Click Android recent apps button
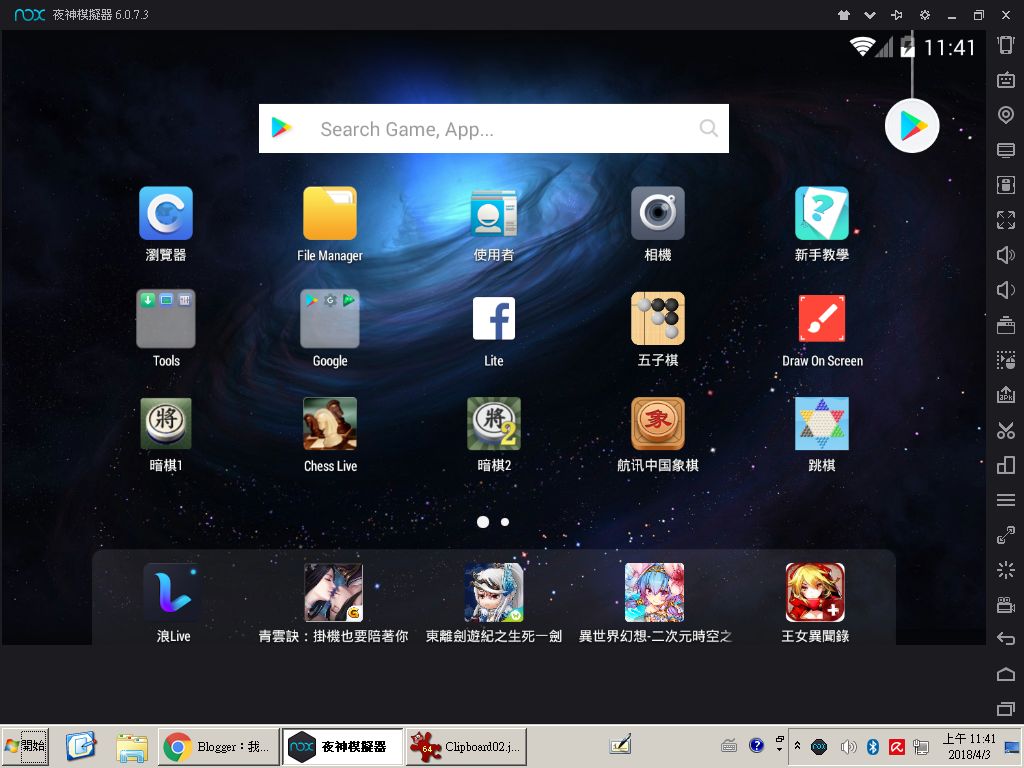Image resolution: width=1024 pixels, height=768 pixels. click(x=1006, y=709)
